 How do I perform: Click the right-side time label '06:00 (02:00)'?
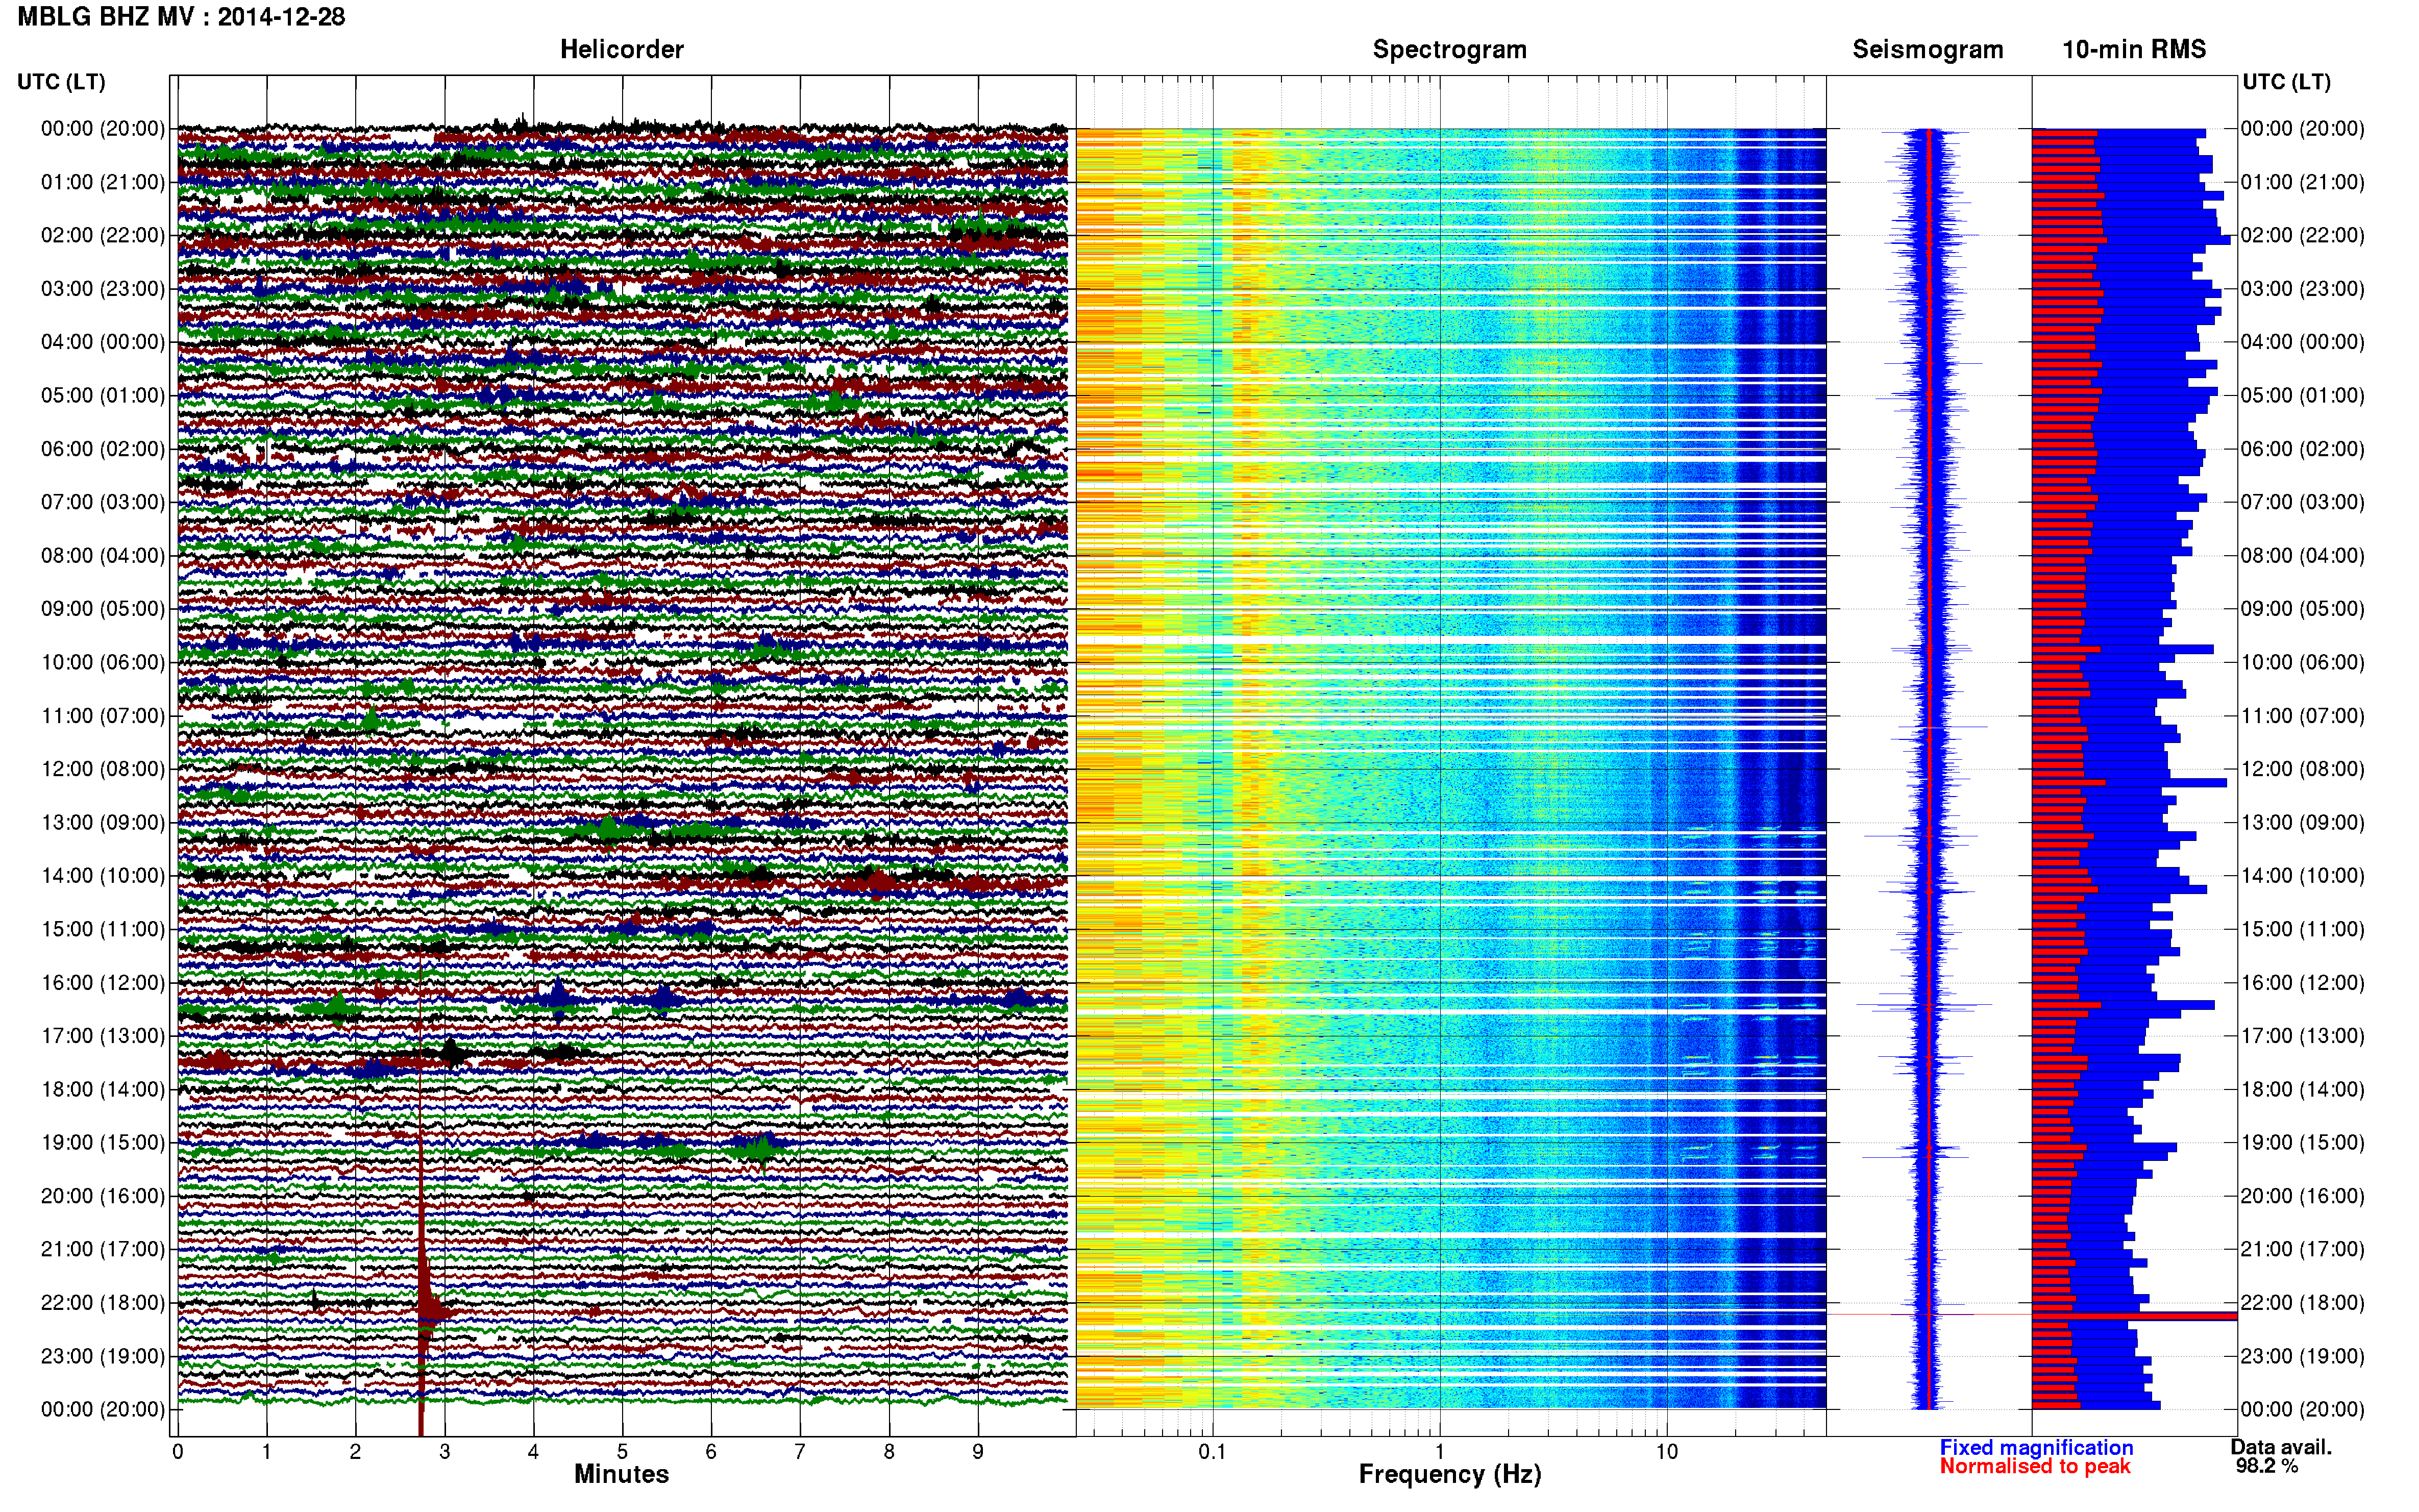2302,449
